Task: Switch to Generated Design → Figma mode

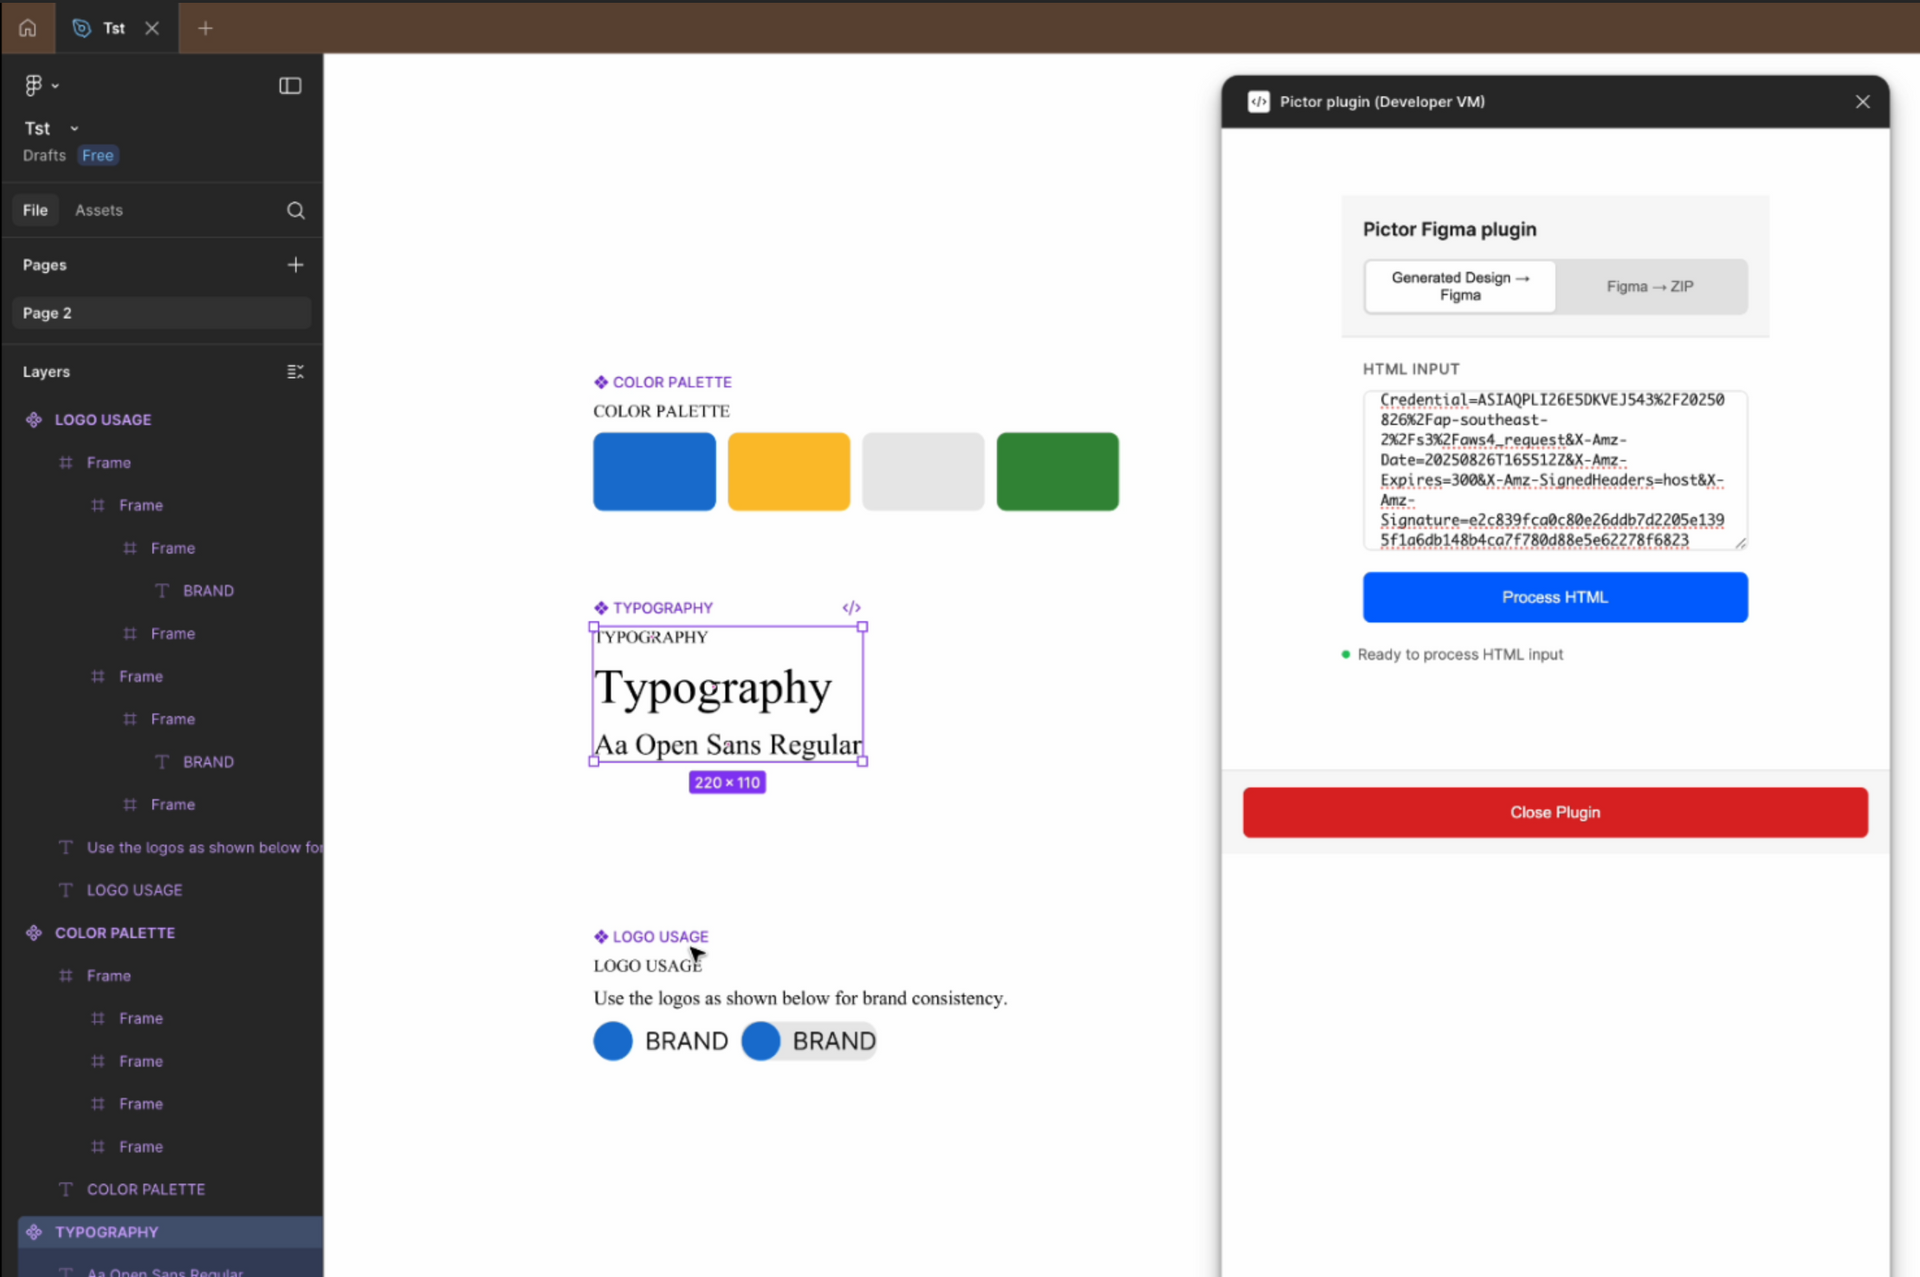Action: 1459,287
